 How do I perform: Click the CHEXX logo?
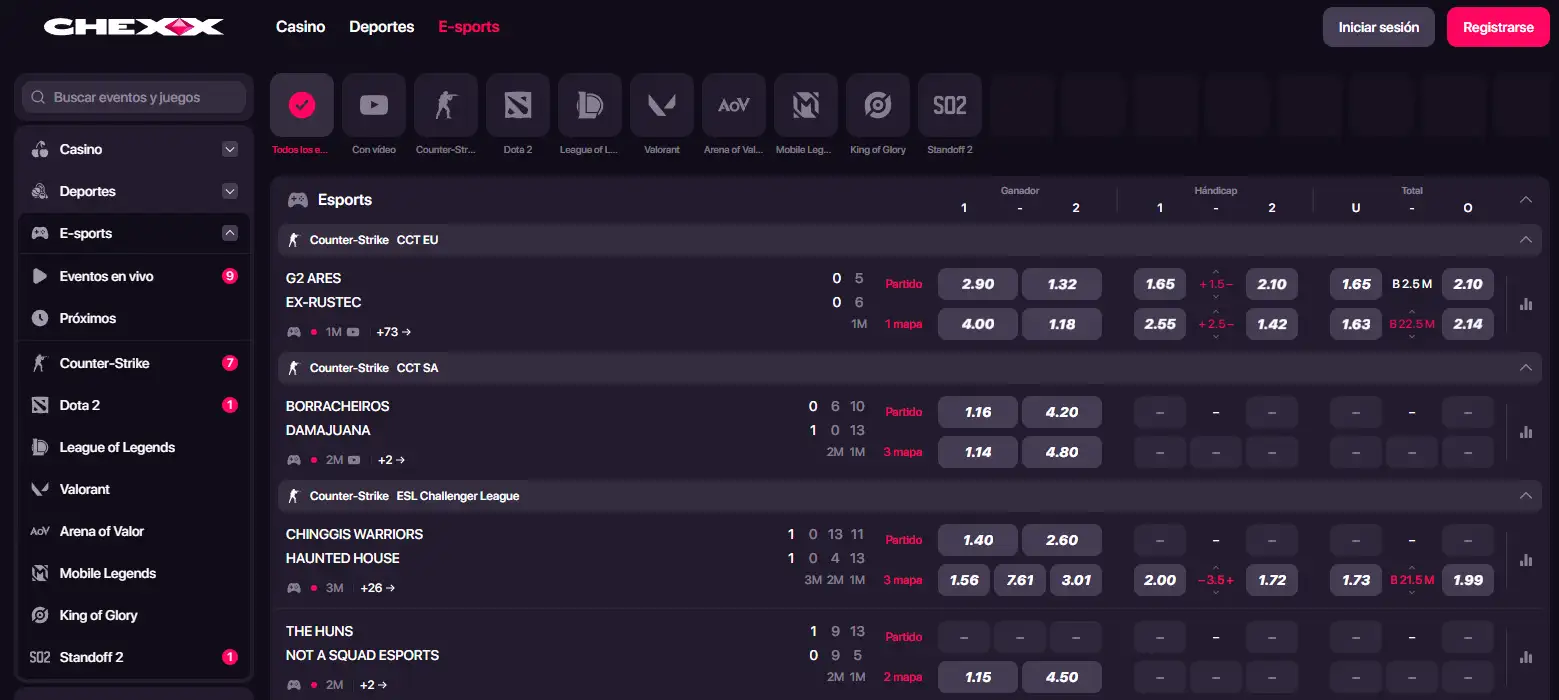[133, 27]
